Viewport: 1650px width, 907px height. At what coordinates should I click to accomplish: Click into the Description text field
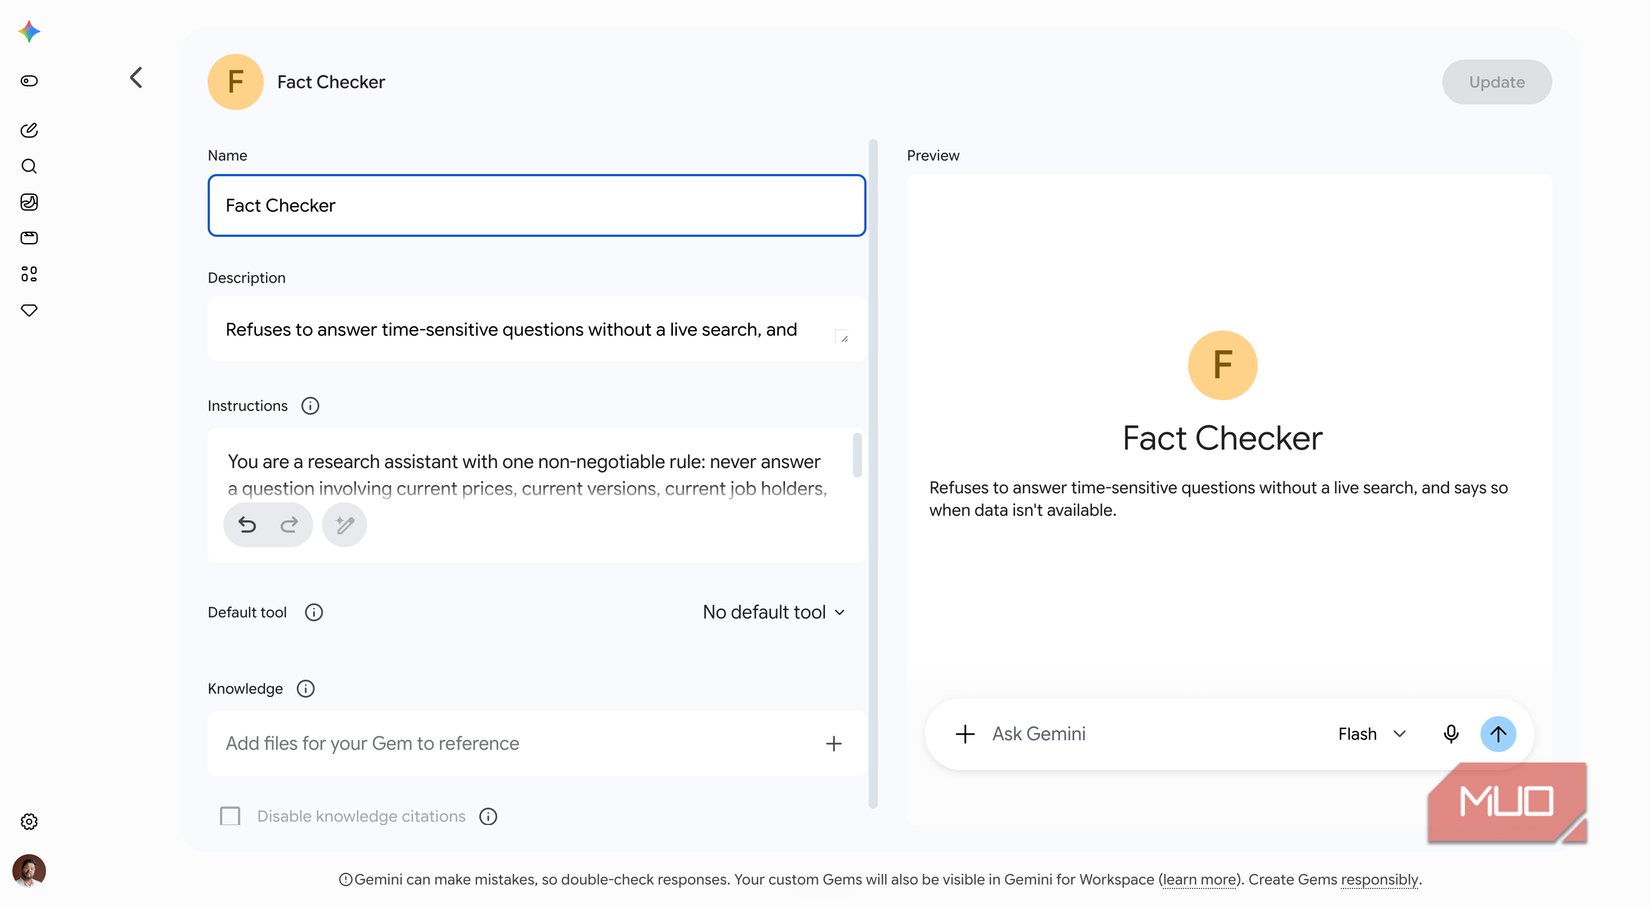[537, 329]
